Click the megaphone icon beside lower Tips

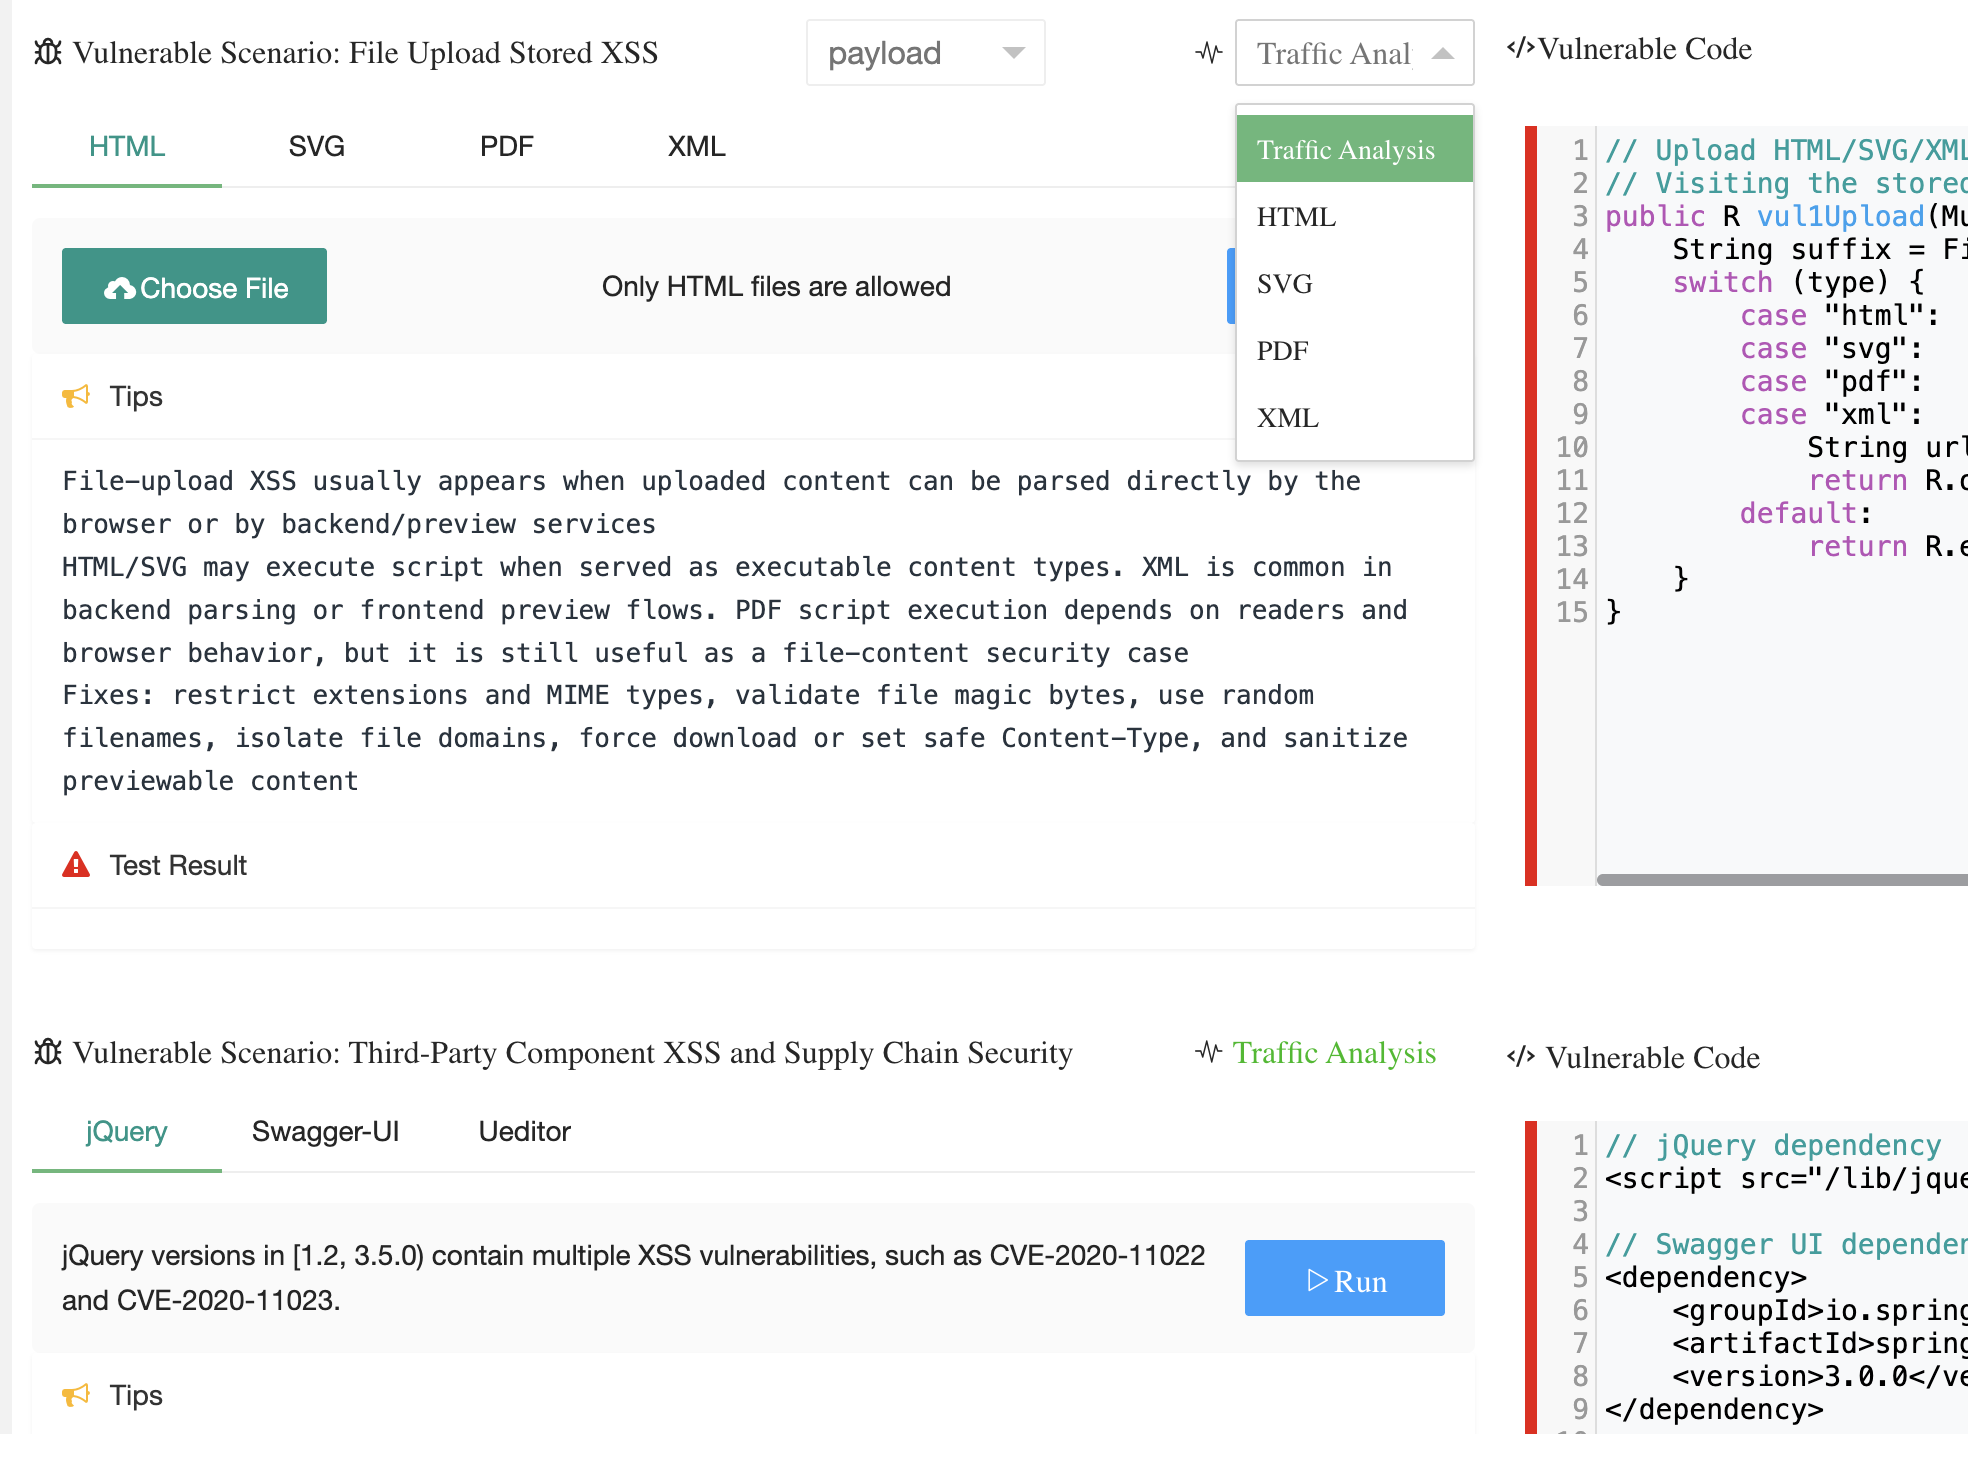[76, 1395]
